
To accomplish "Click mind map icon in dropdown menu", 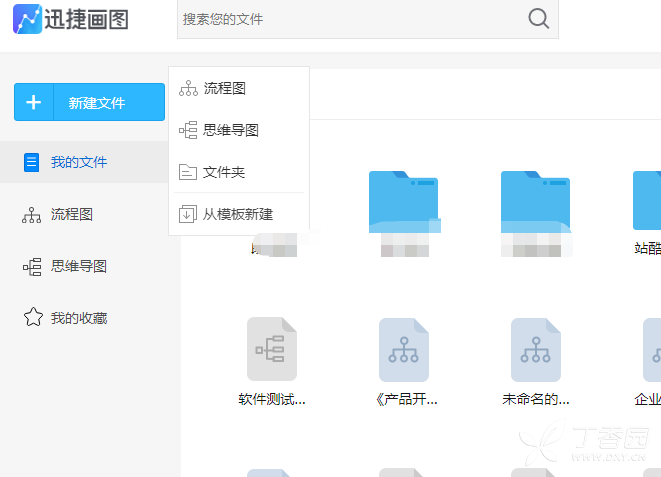I will (188, 130).
